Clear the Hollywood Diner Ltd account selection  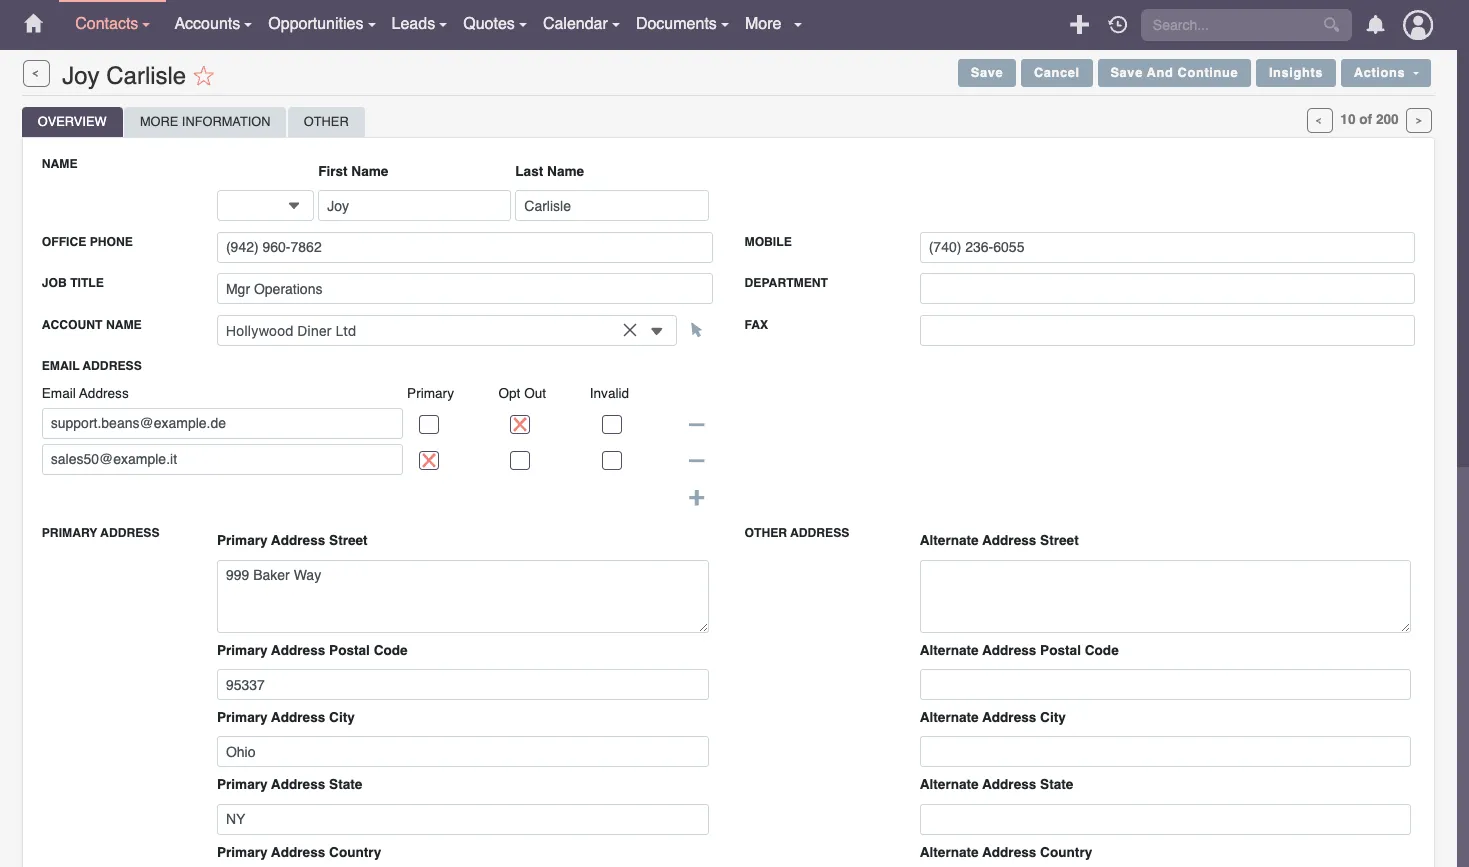pyautogui.click(x=630, y=331)
